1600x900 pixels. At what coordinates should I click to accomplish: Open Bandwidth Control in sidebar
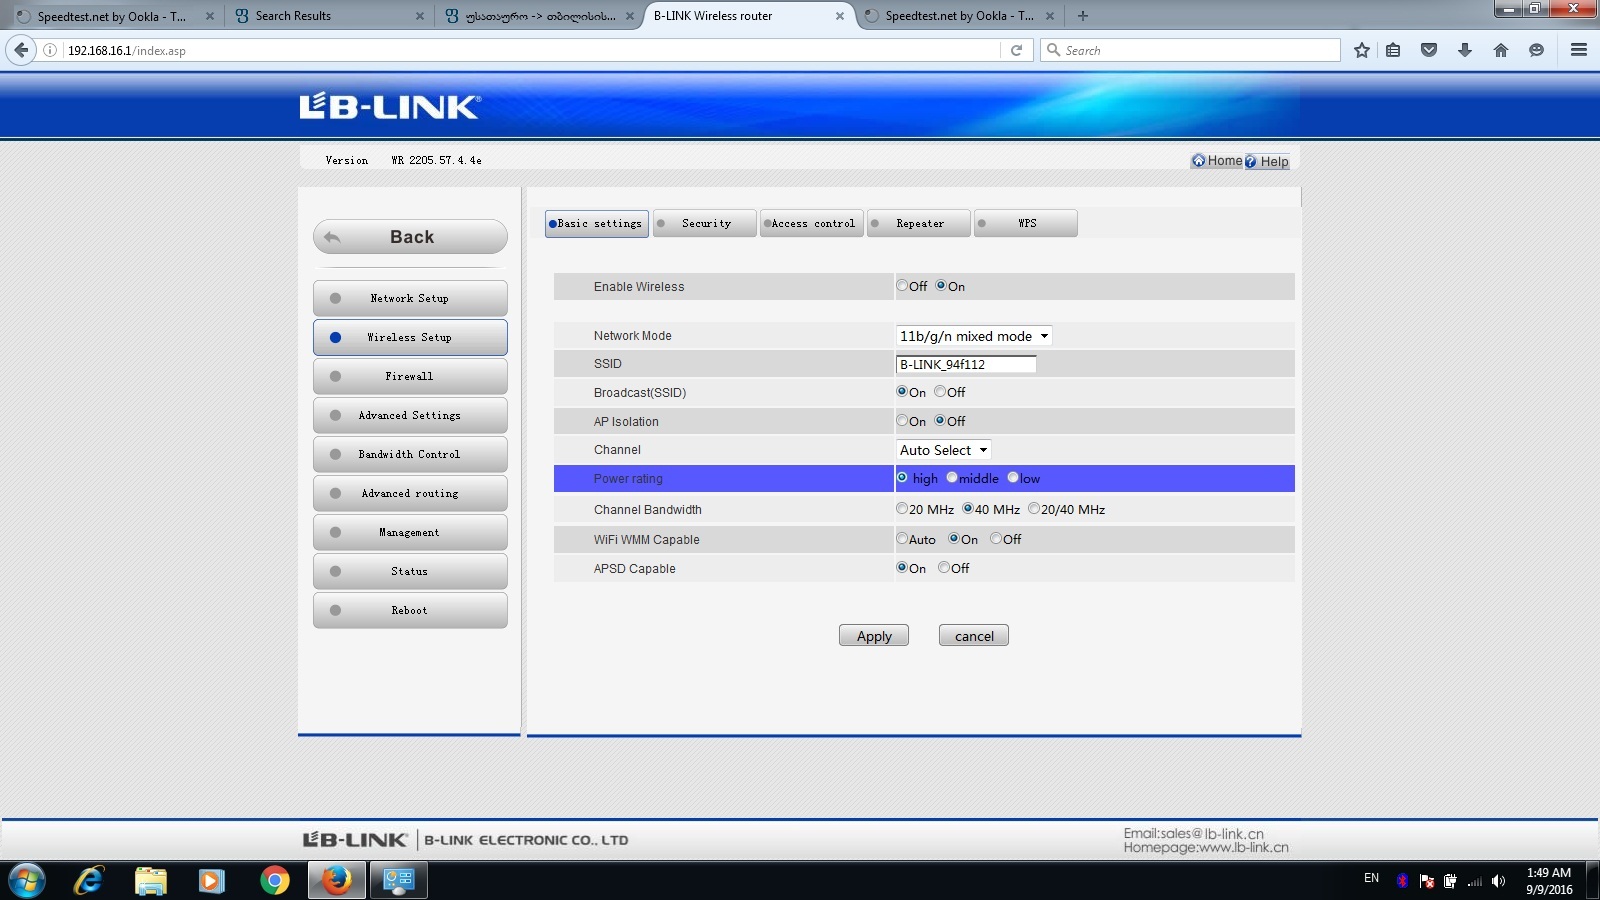[410, 454]
